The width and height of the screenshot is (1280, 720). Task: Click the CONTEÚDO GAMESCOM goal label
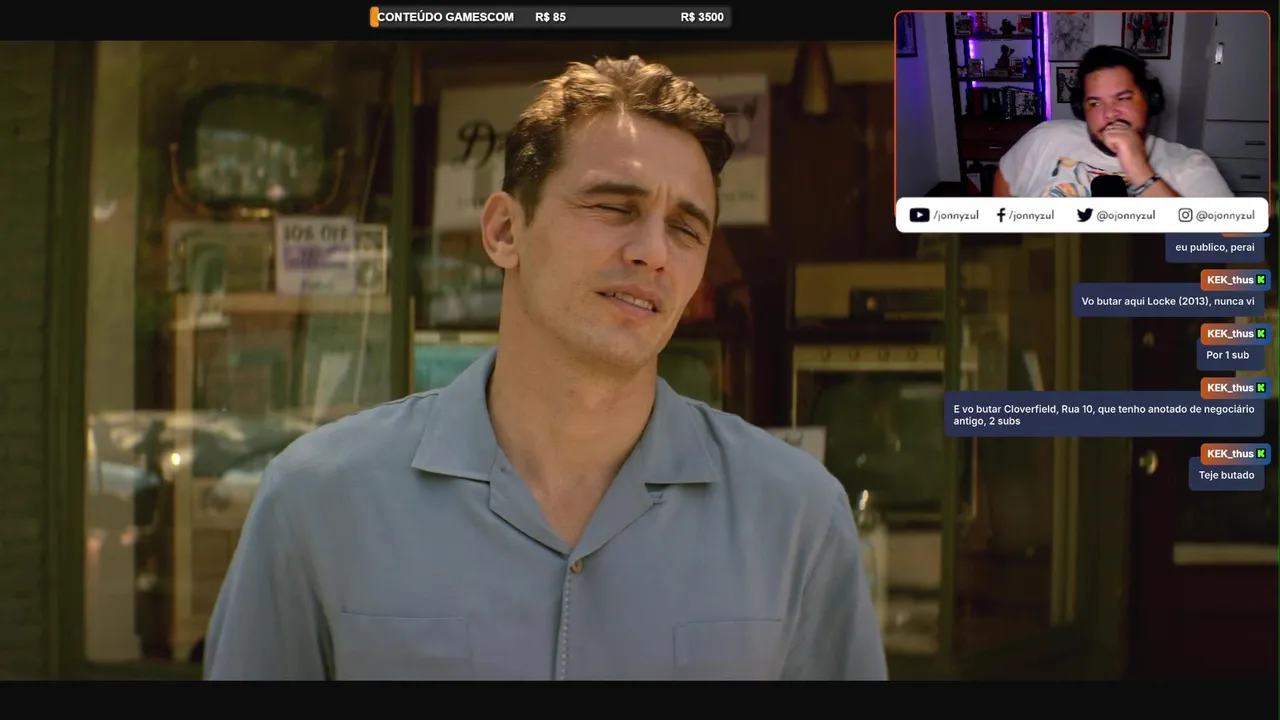coord(446,17)
